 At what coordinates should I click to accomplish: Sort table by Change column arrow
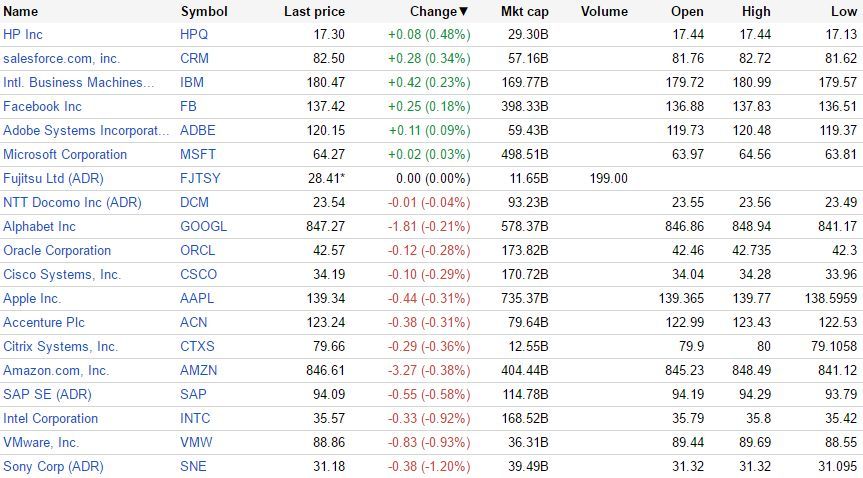tap(464, 12)
